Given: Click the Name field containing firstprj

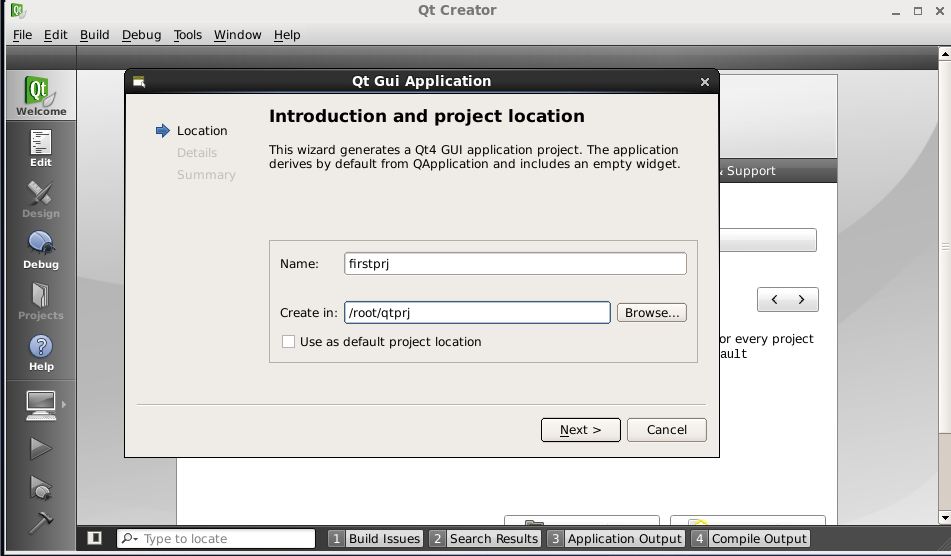Looking at the screenshot, I should coord(516,264).
